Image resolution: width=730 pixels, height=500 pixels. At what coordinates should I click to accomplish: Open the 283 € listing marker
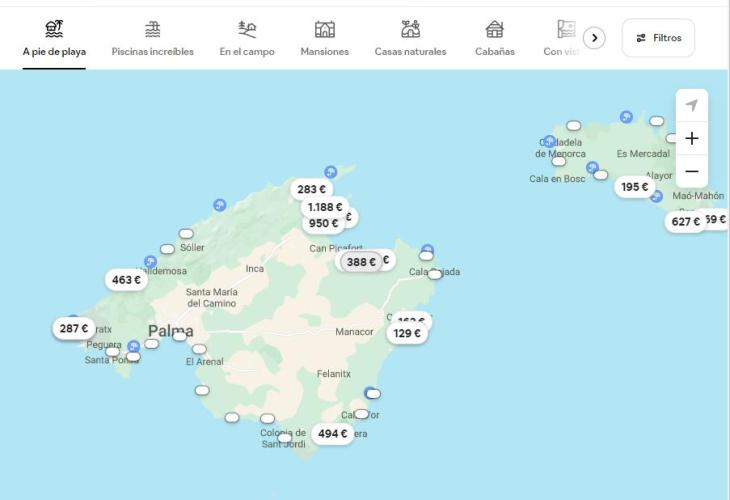(x=311, y=189)
